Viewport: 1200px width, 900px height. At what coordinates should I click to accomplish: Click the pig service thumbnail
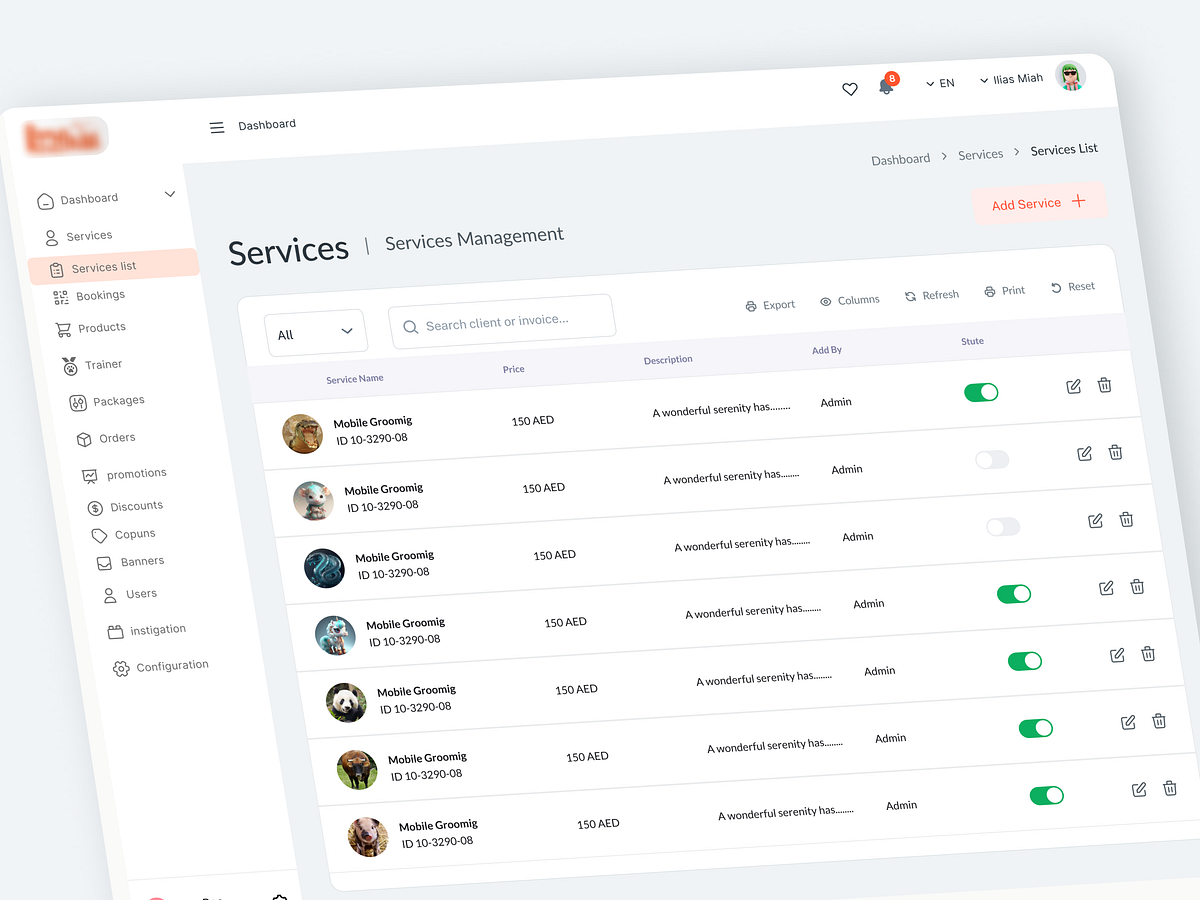[368, 836]
